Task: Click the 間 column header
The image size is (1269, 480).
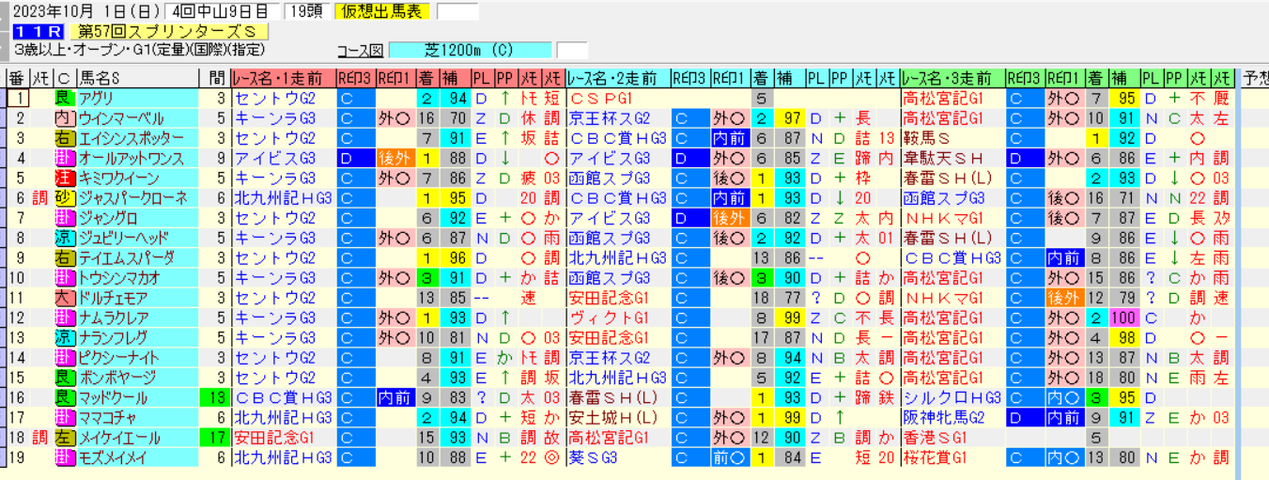Action: 217,78
